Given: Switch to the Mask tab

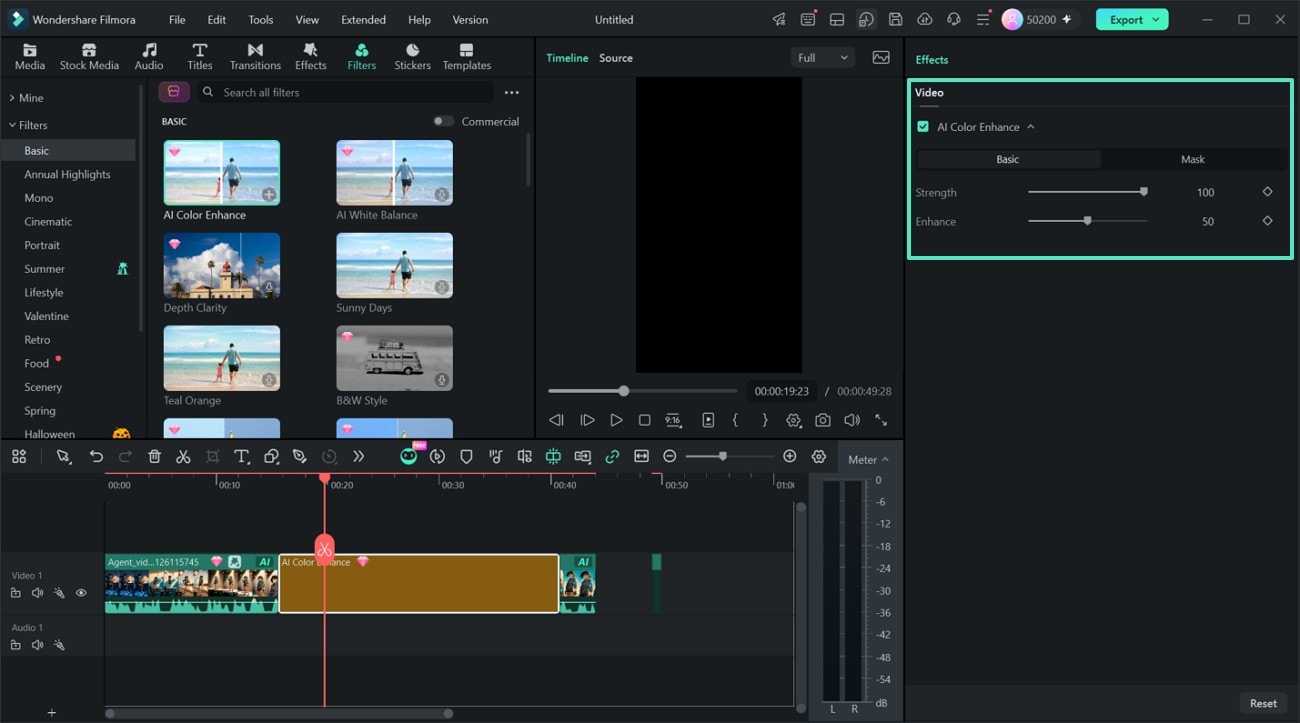Looking at the screenshot, I should tap(1193, 159).
